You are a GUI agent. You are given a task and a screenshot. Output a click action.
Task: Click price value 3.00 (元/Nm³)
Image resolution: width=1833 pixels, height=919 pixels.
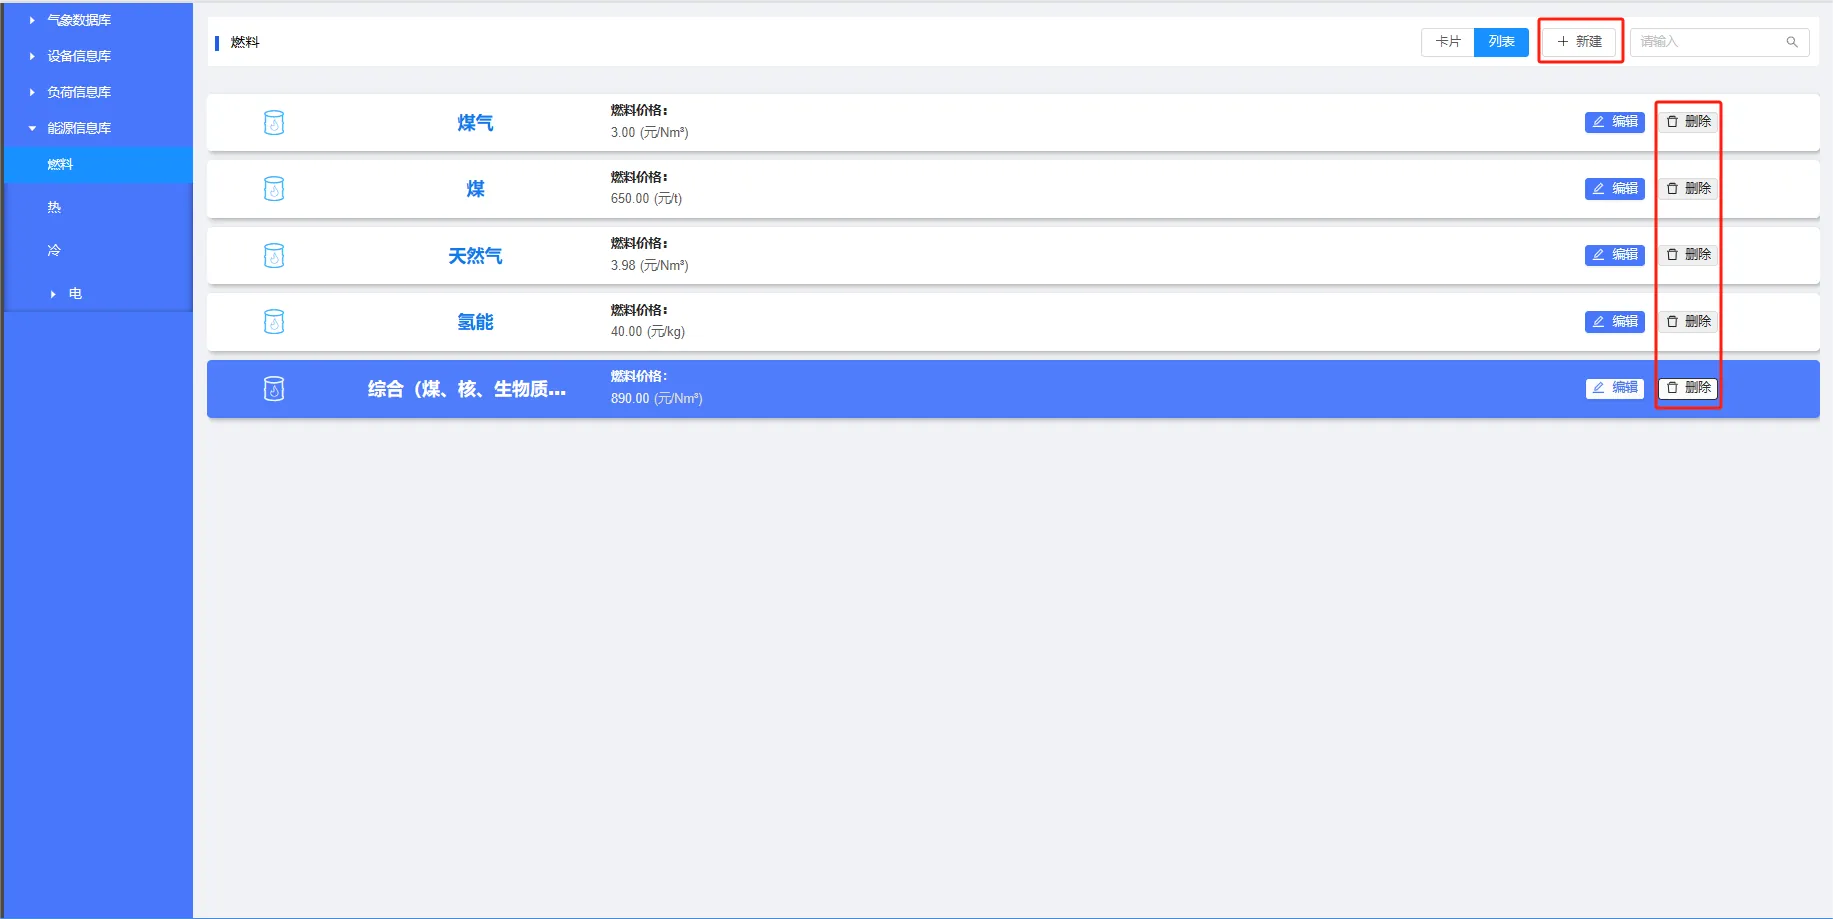[650, 133]
